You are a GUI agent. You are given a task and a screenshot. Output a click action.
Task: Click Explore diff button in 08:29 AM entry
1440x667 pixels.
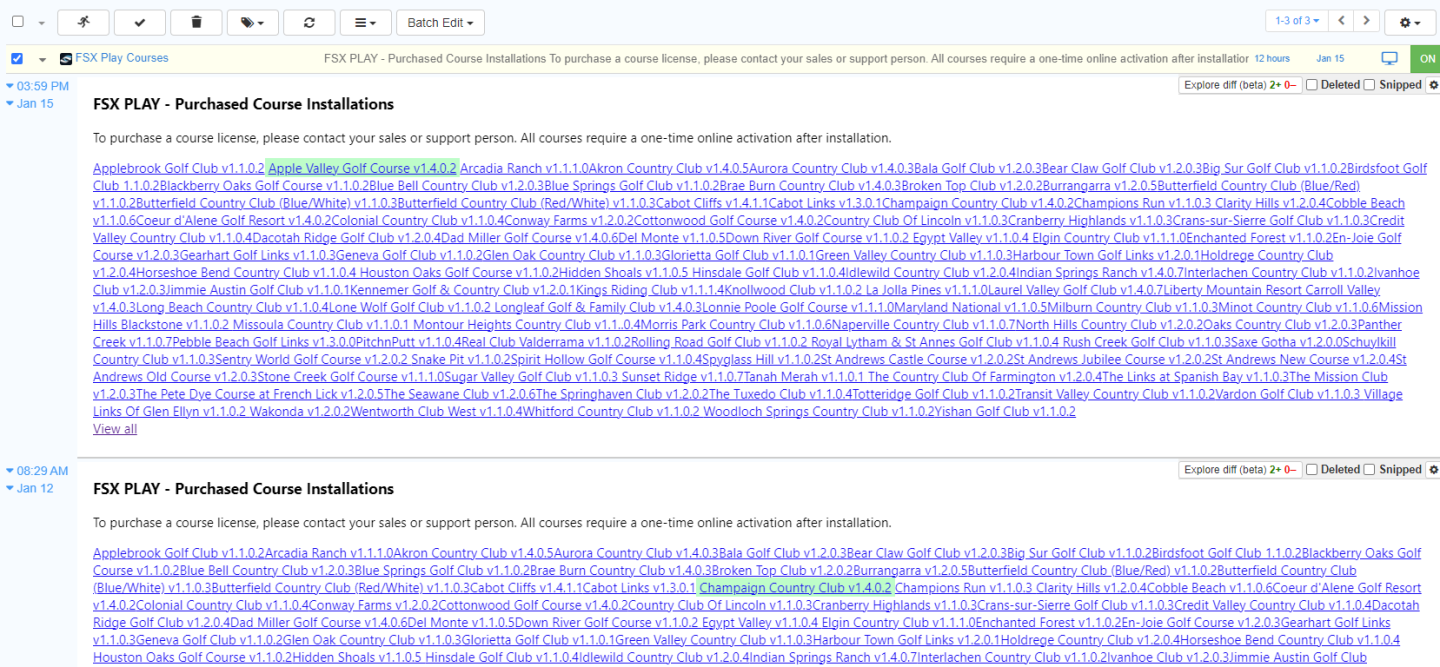click(x=1240, y=470)
